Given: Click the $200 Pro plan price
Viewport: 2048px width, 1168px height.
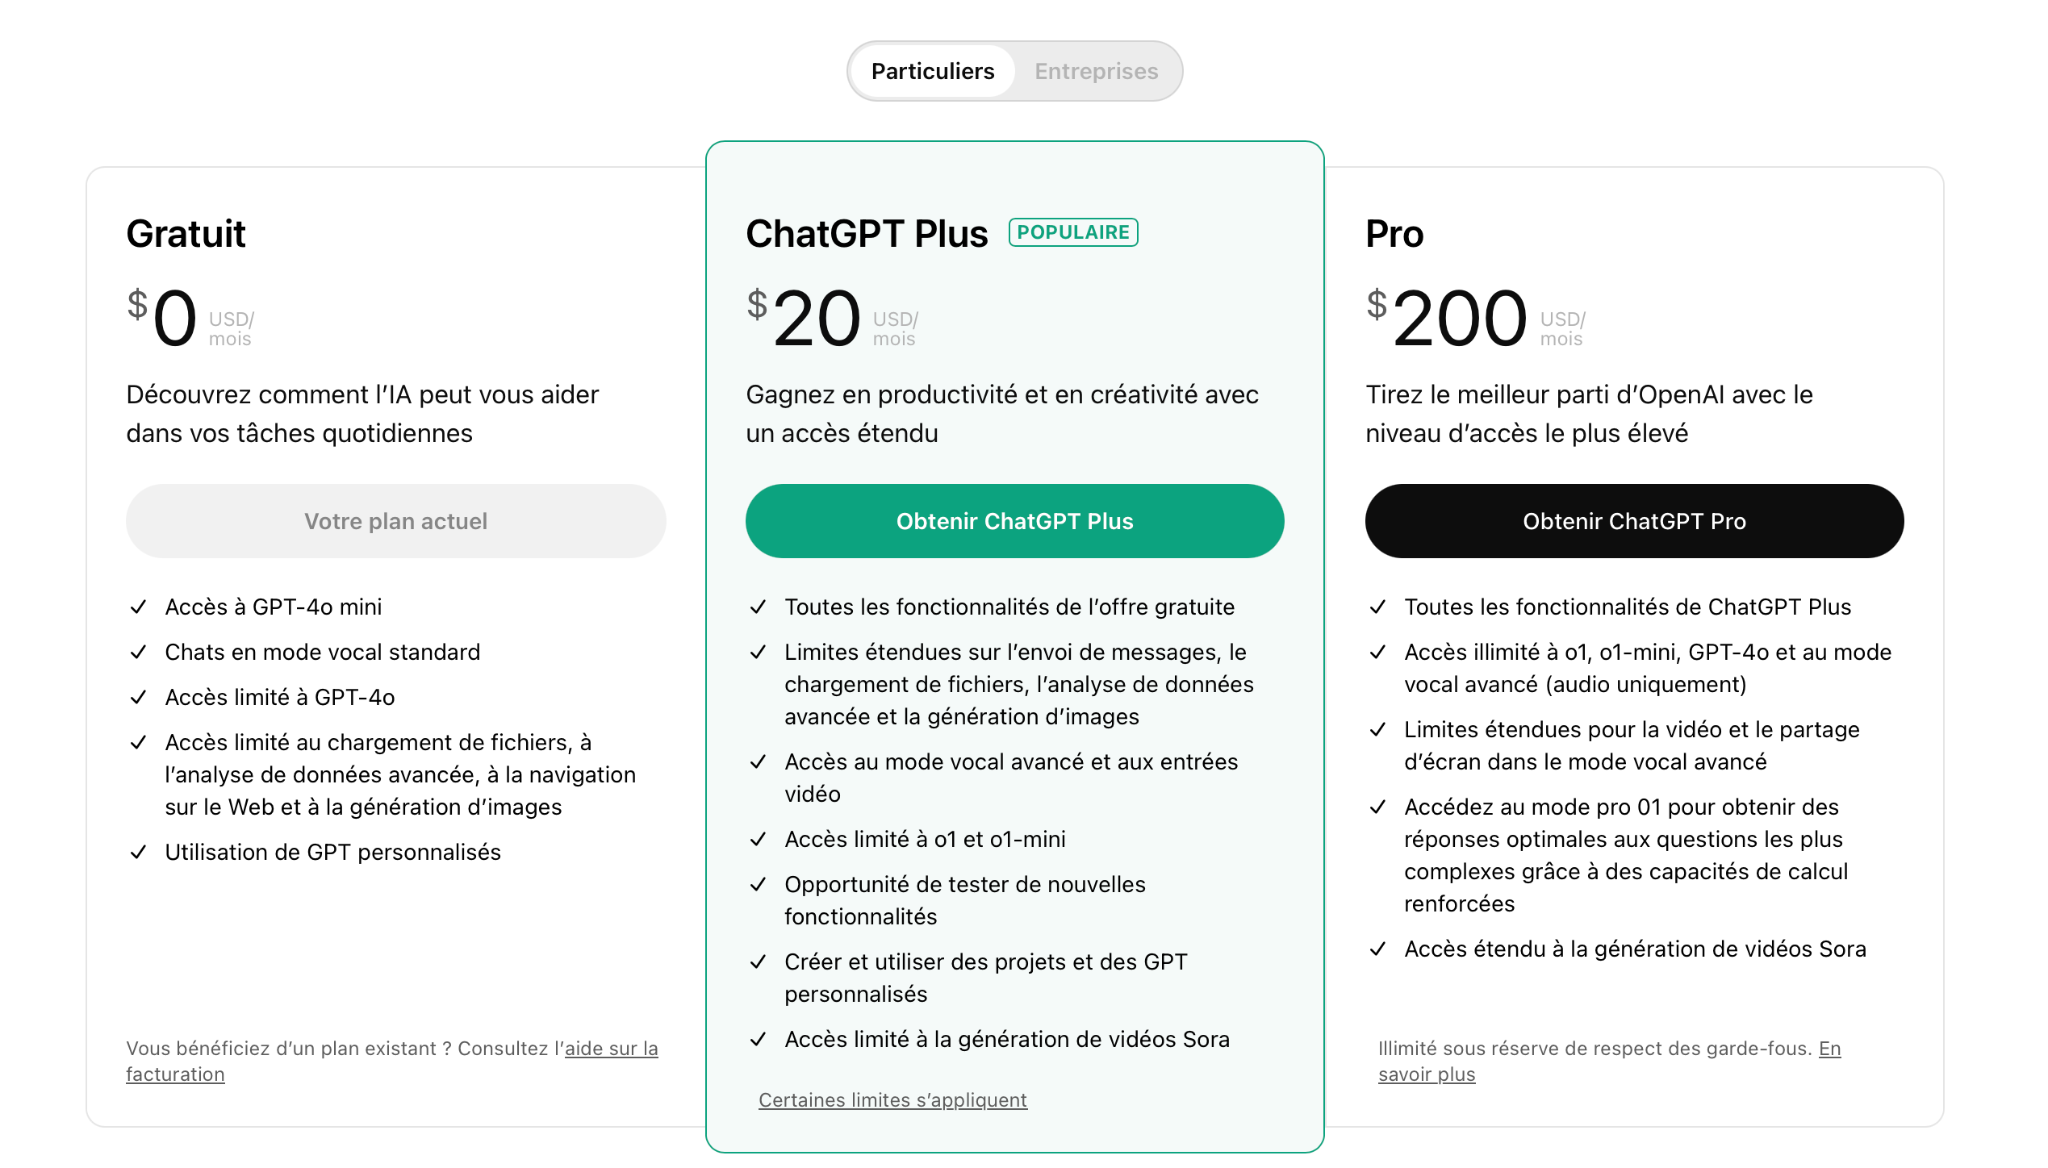Looking at the screenshot, I should point(1458,318).
